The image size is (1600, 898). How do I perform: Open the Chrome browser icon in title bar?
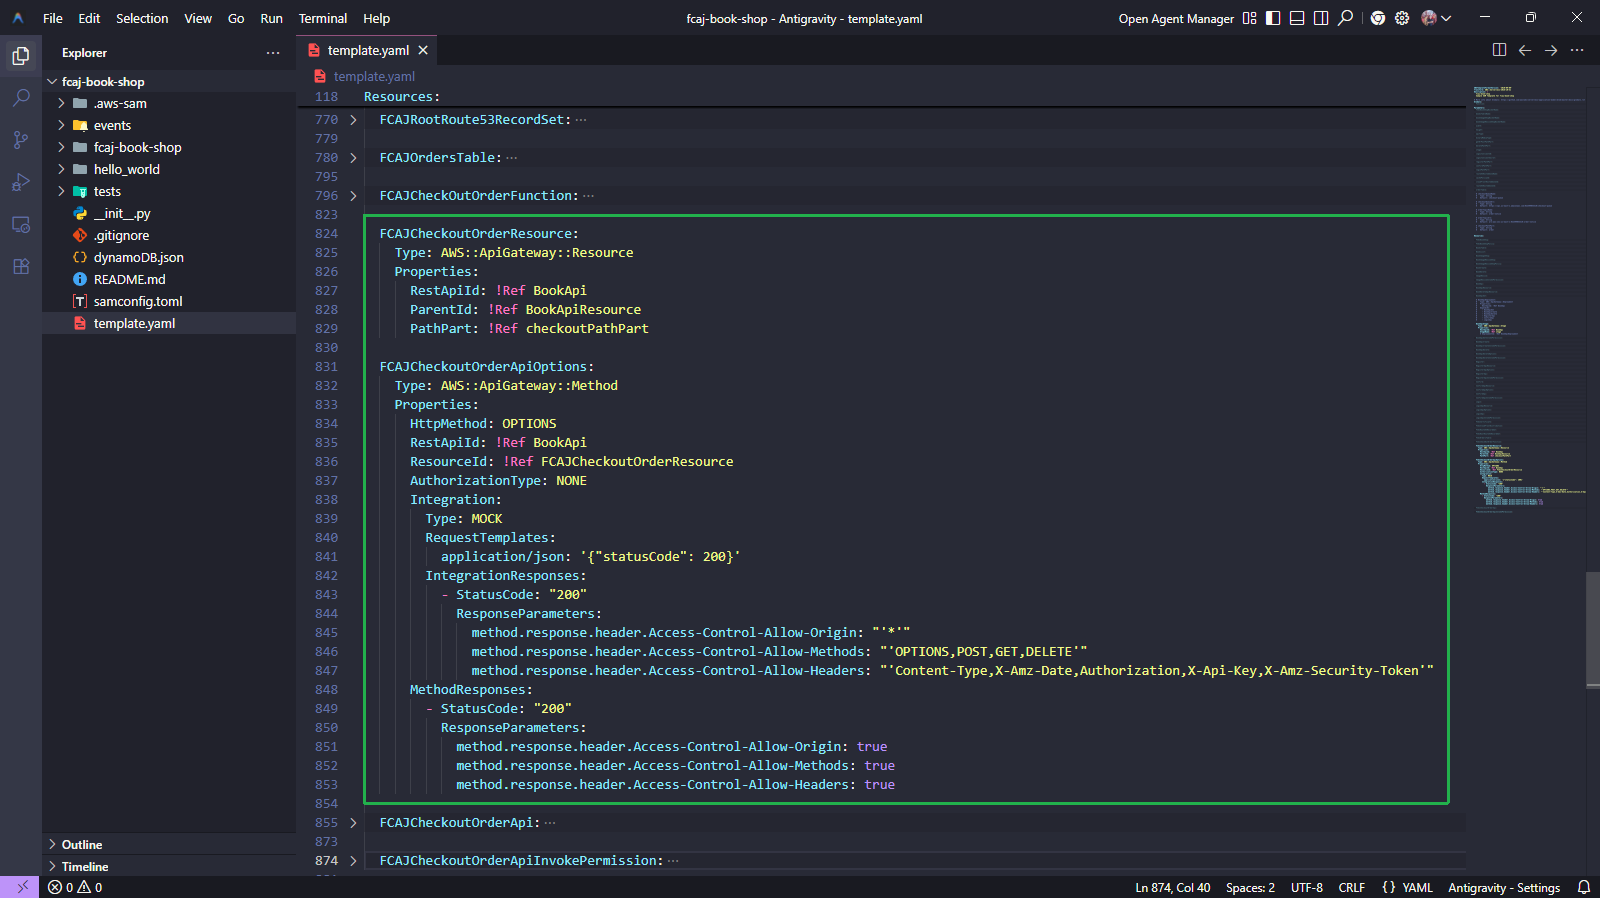tap(1378, 18)
